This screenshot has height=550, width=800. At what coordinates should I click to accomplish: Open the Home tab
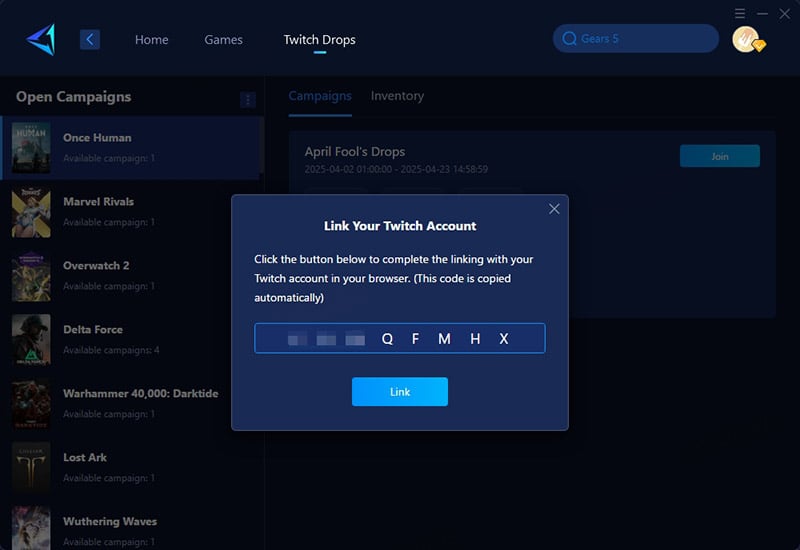152,39
